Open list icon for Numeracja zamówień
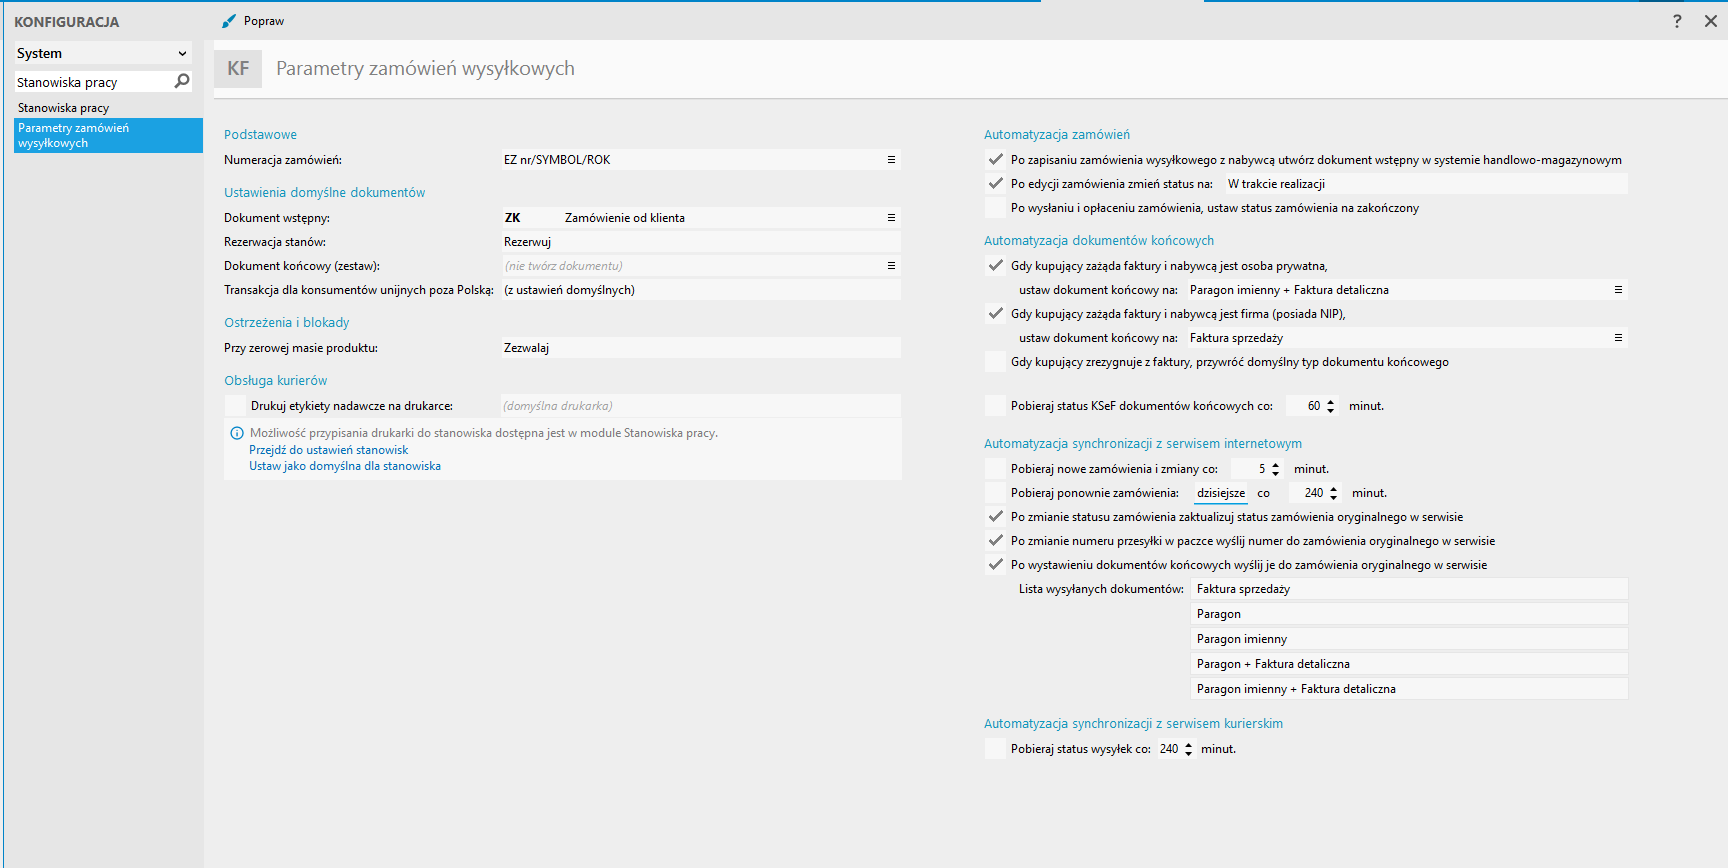 pos(891,160)
